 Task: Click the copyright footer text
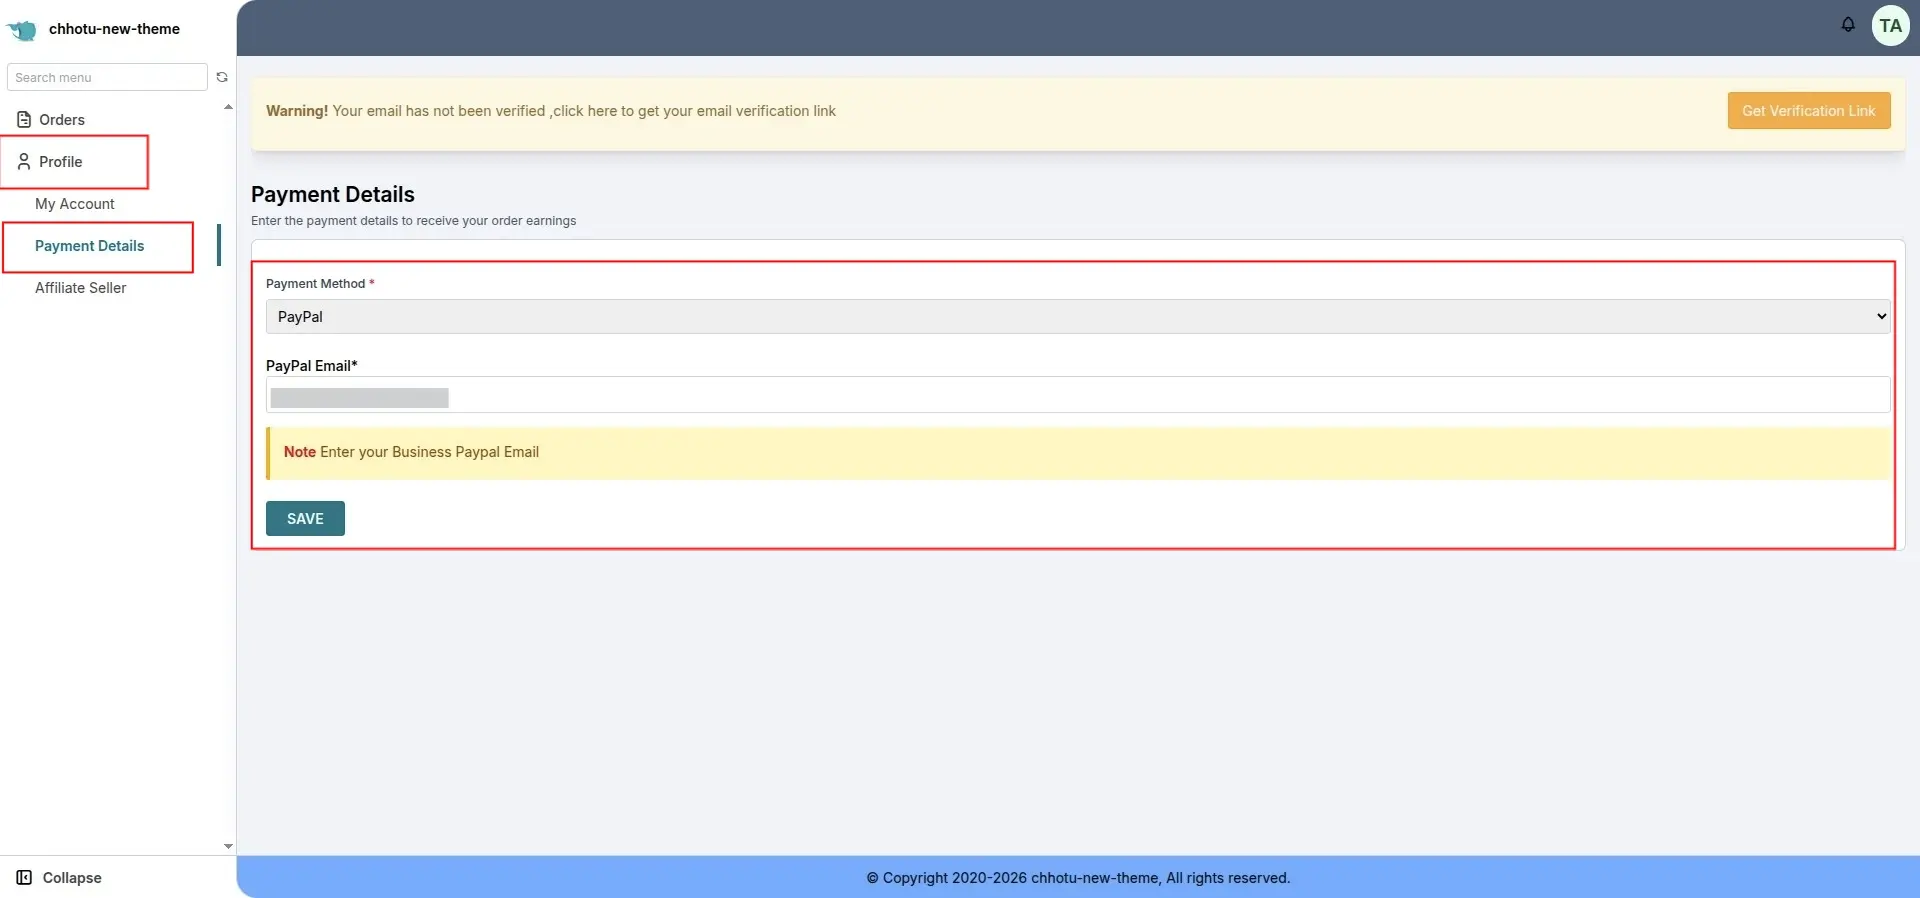pos(1078,878)
